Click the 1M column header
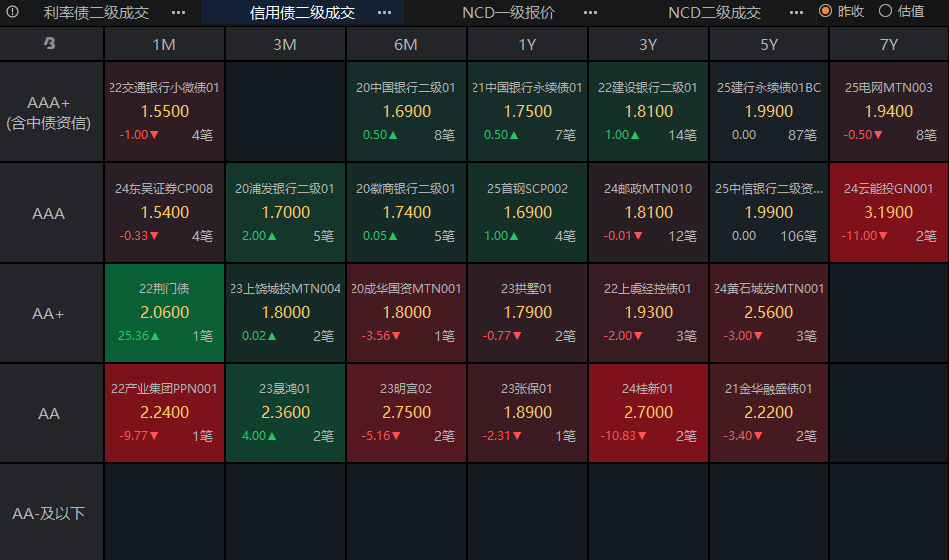This screenshot has width=949, height=560. (x=164, y=44)
